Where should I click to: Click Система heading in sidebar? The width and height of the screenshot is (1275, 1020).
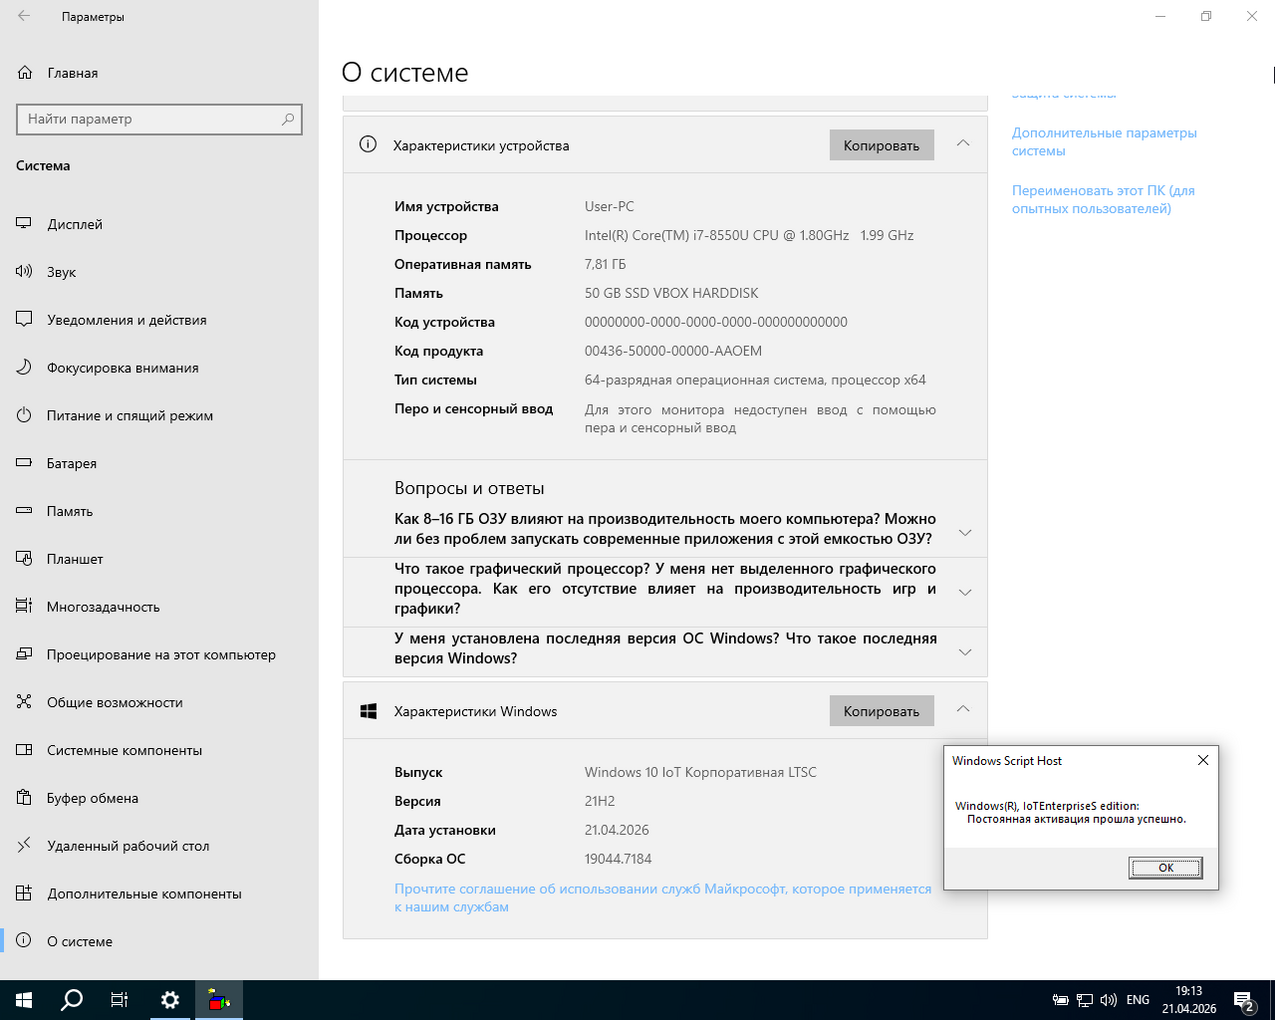point(43,166)
